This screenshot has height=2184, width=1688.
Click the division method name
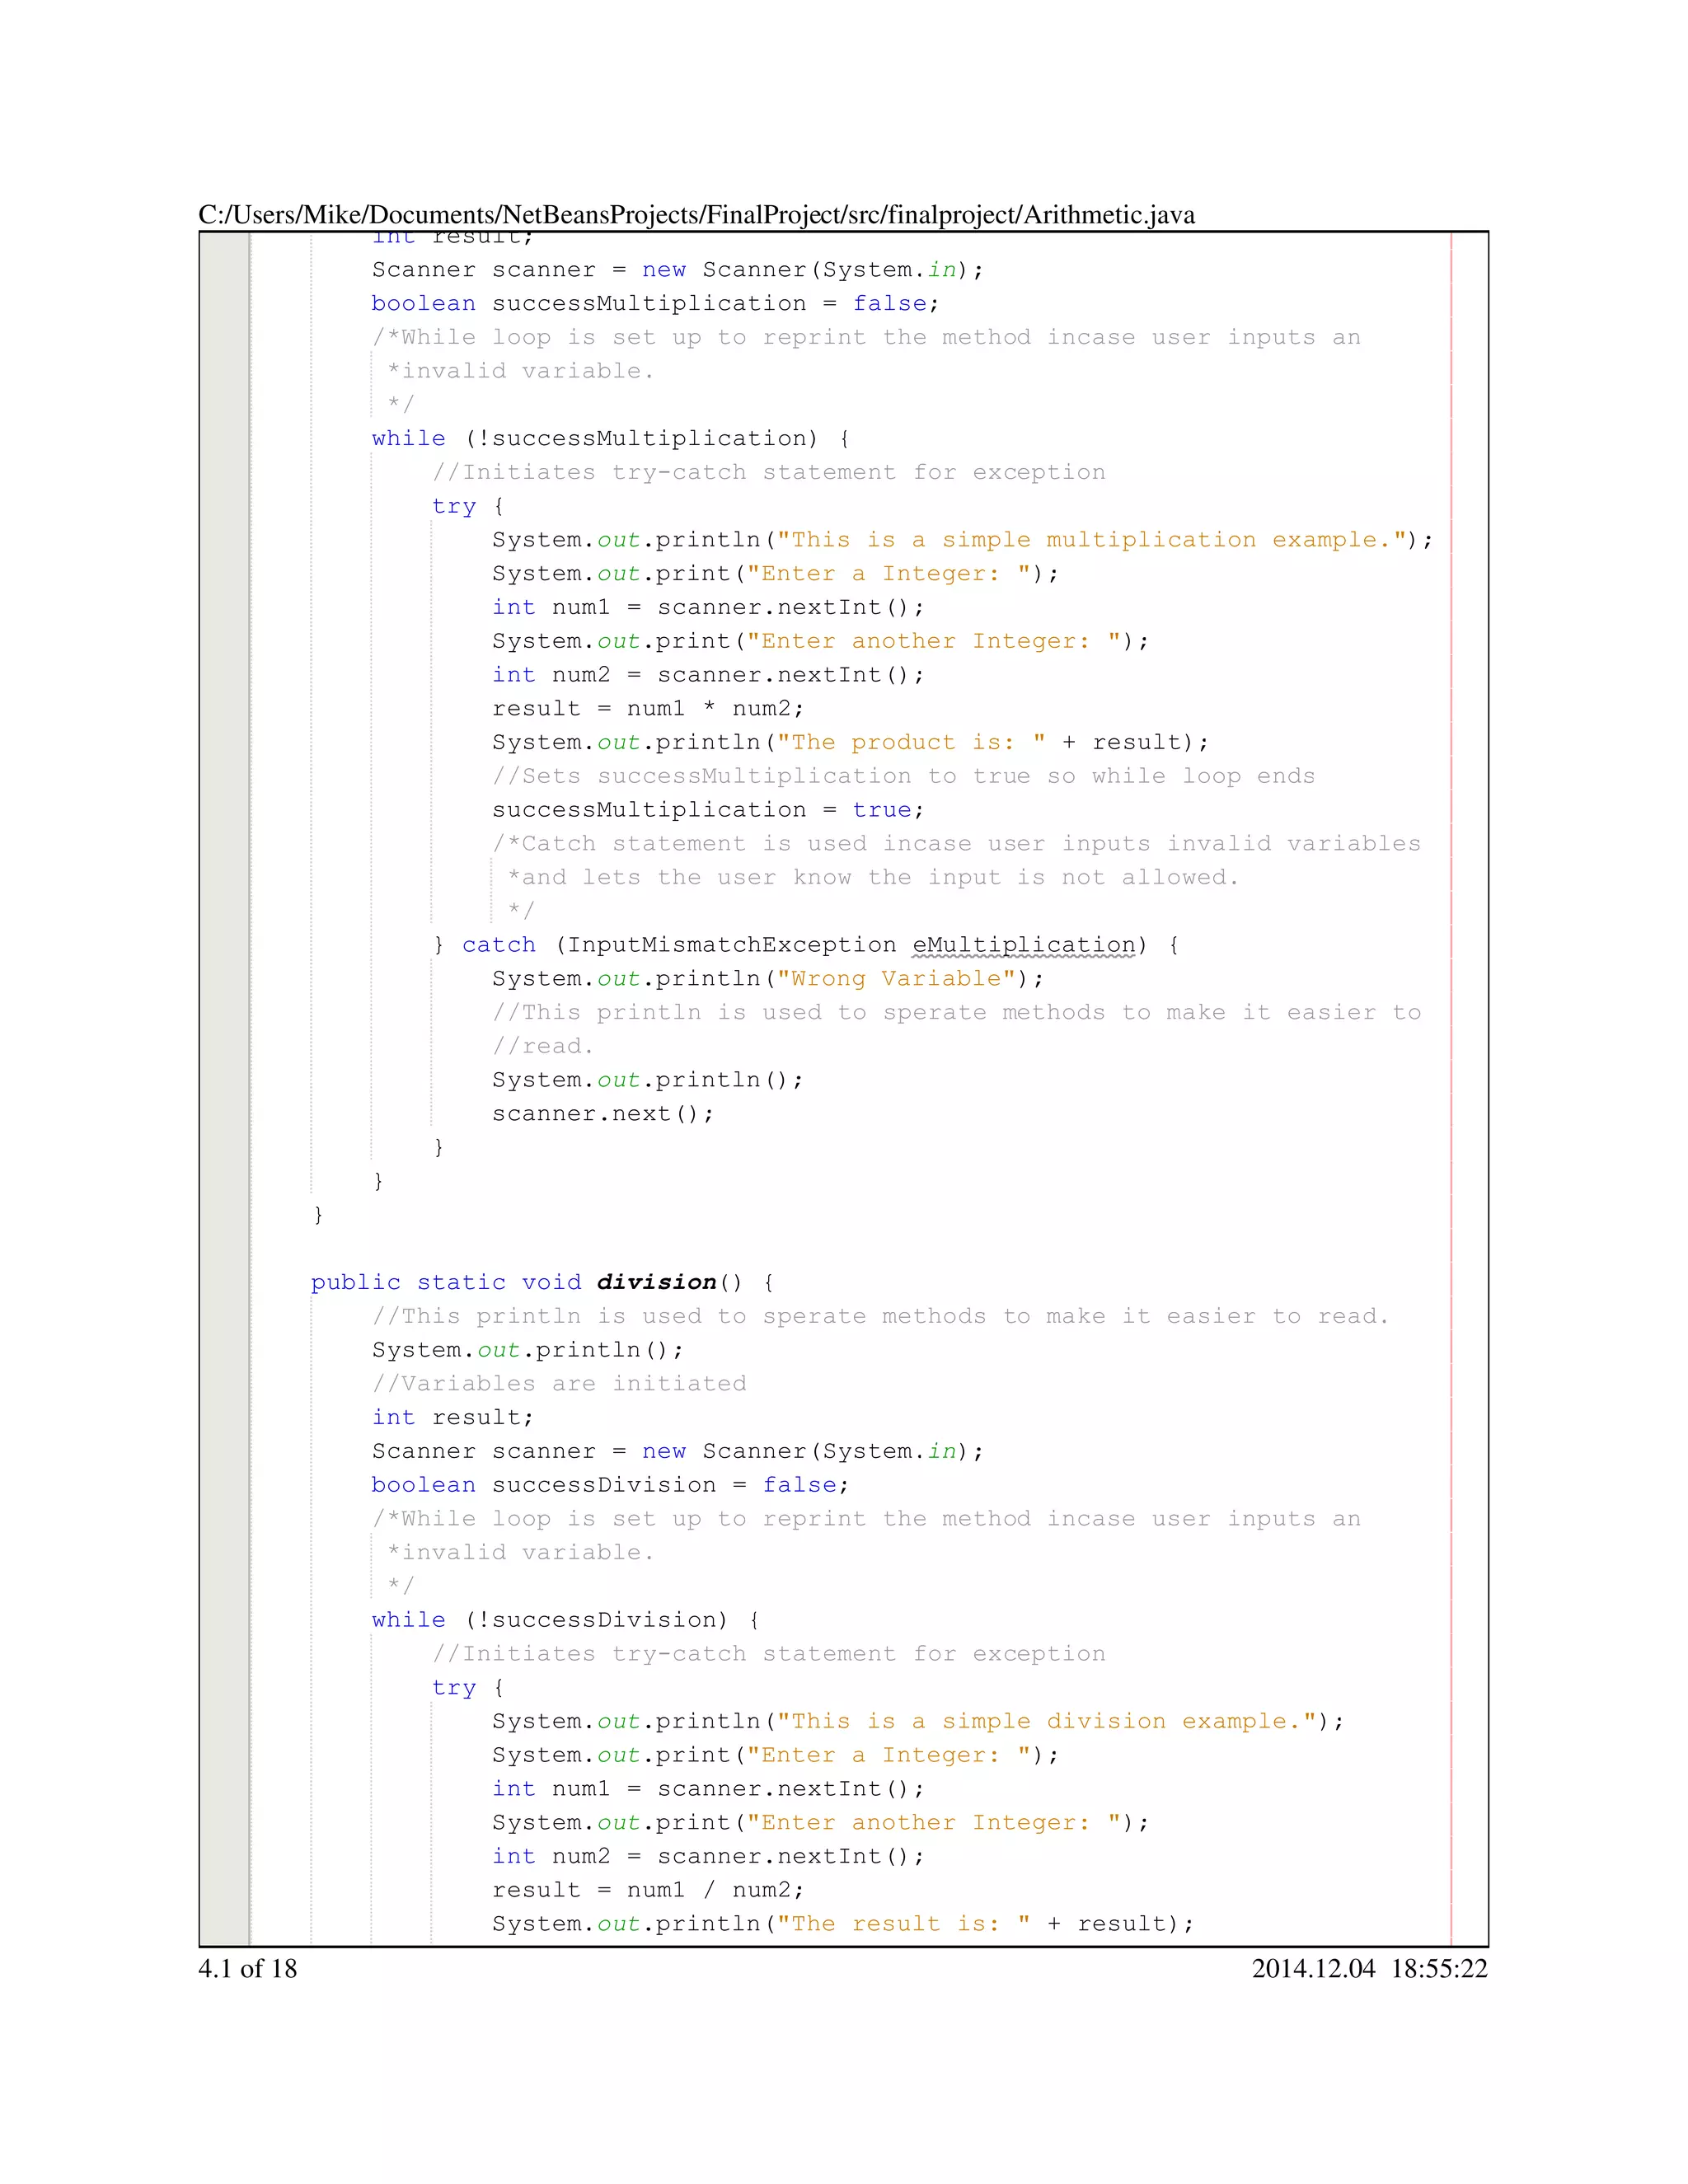coord(656,1282)
